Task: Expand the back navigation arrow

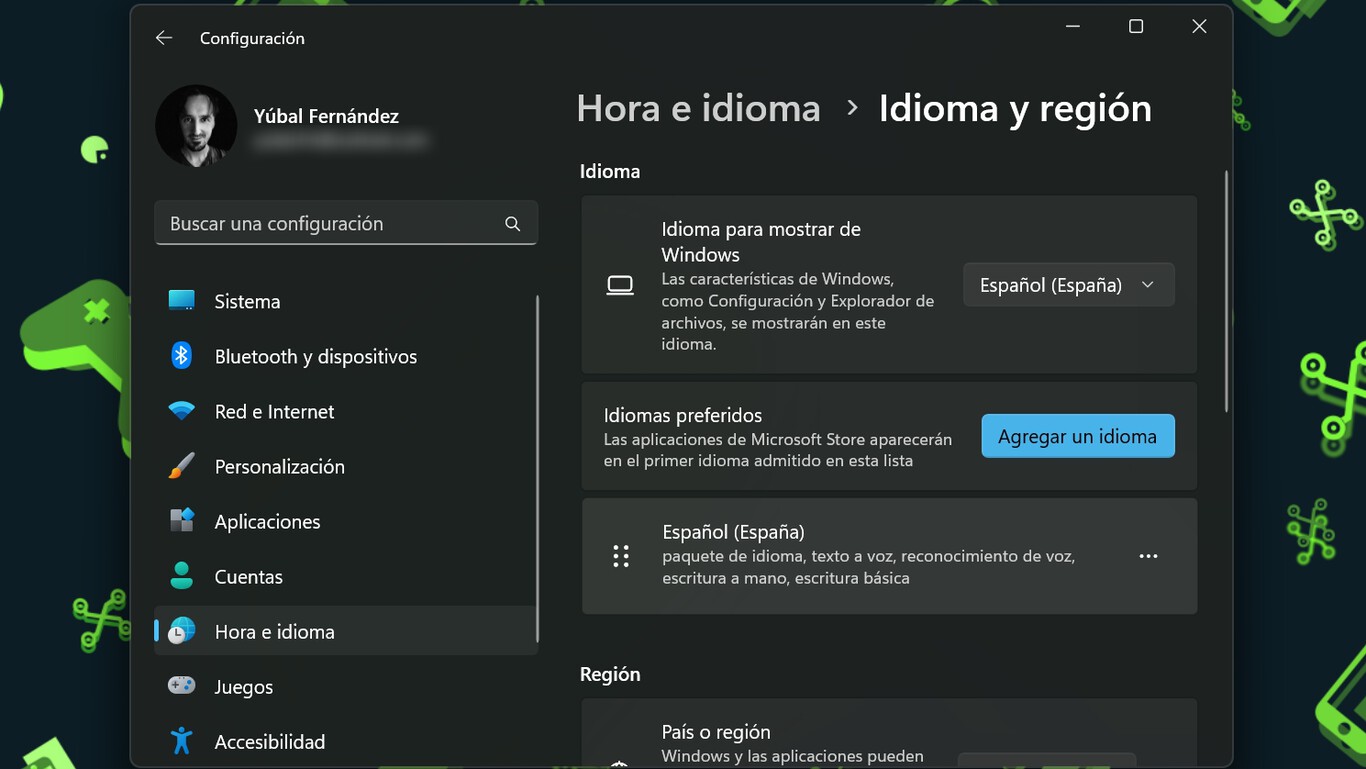Action: click(x=163, y=37)
